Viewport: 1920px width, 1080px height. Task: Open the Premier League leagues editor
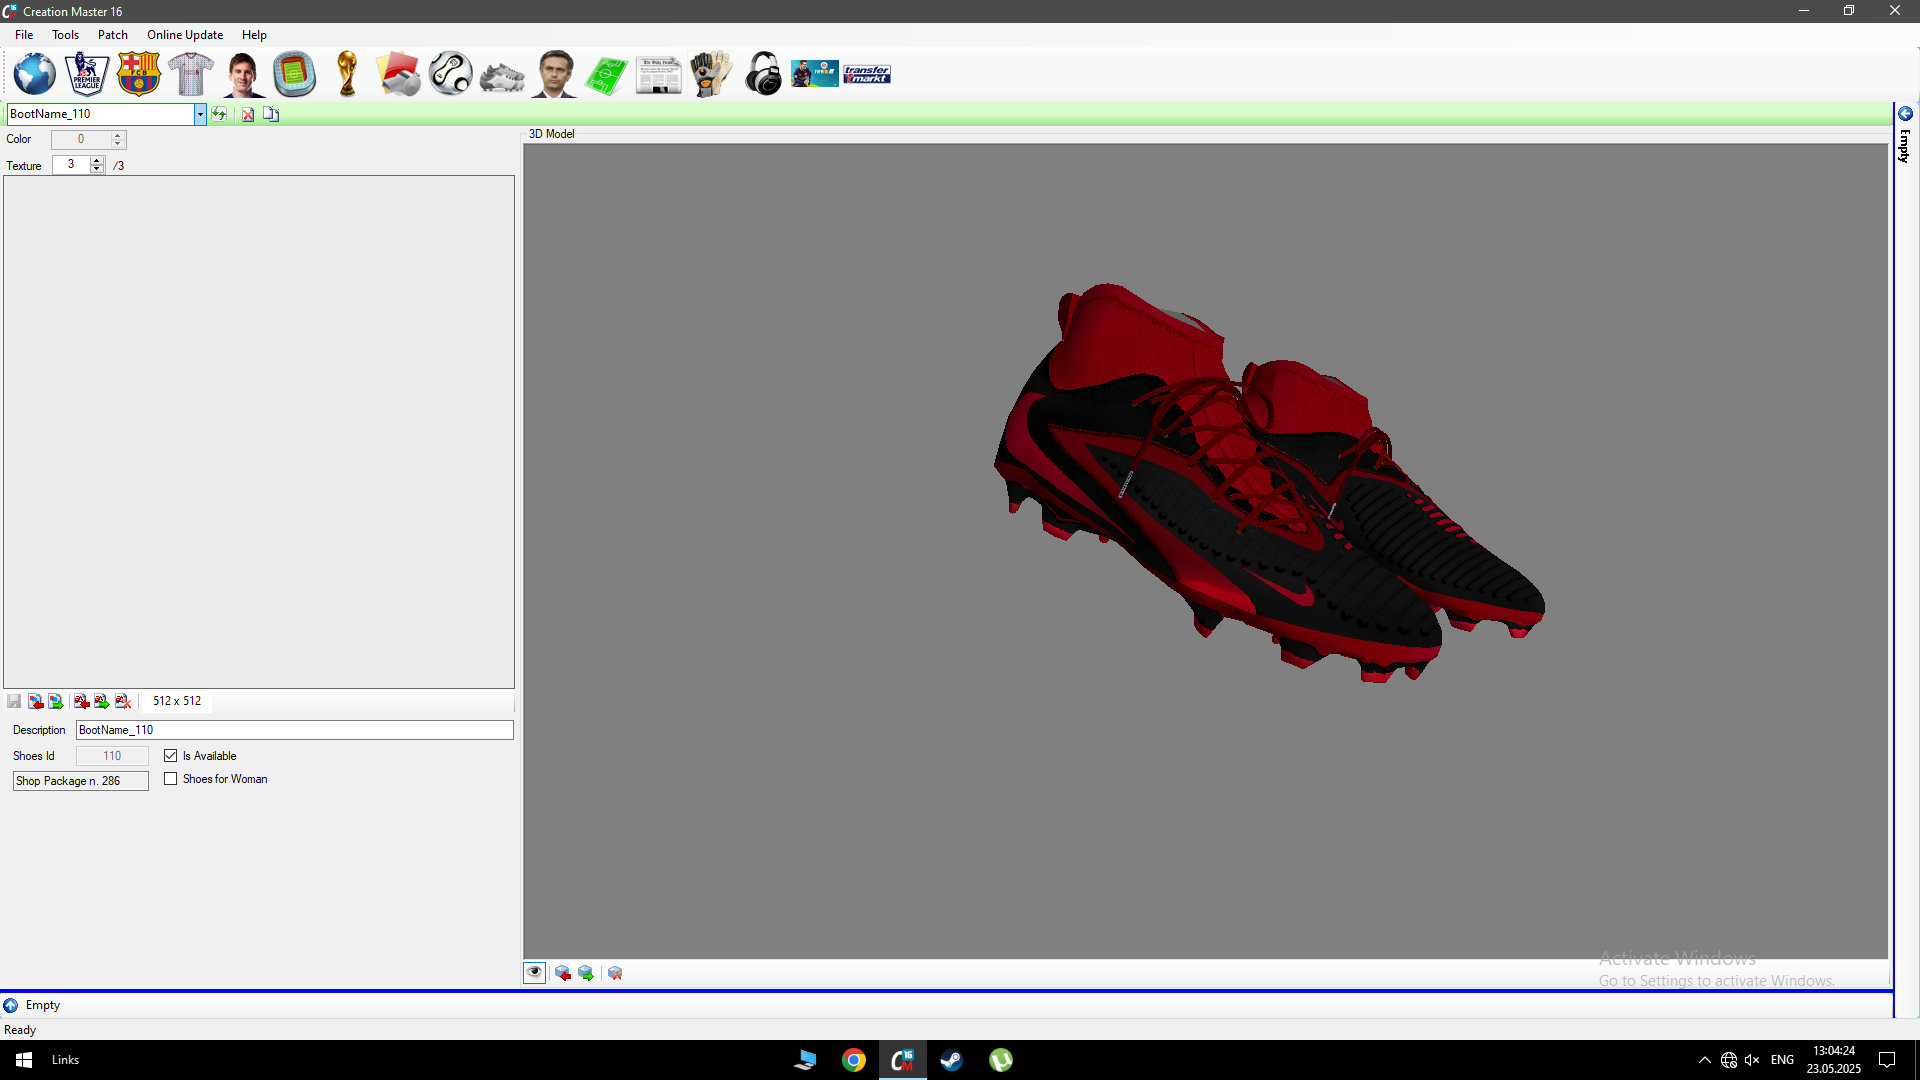pyautogui.click(x=87, y=74)
